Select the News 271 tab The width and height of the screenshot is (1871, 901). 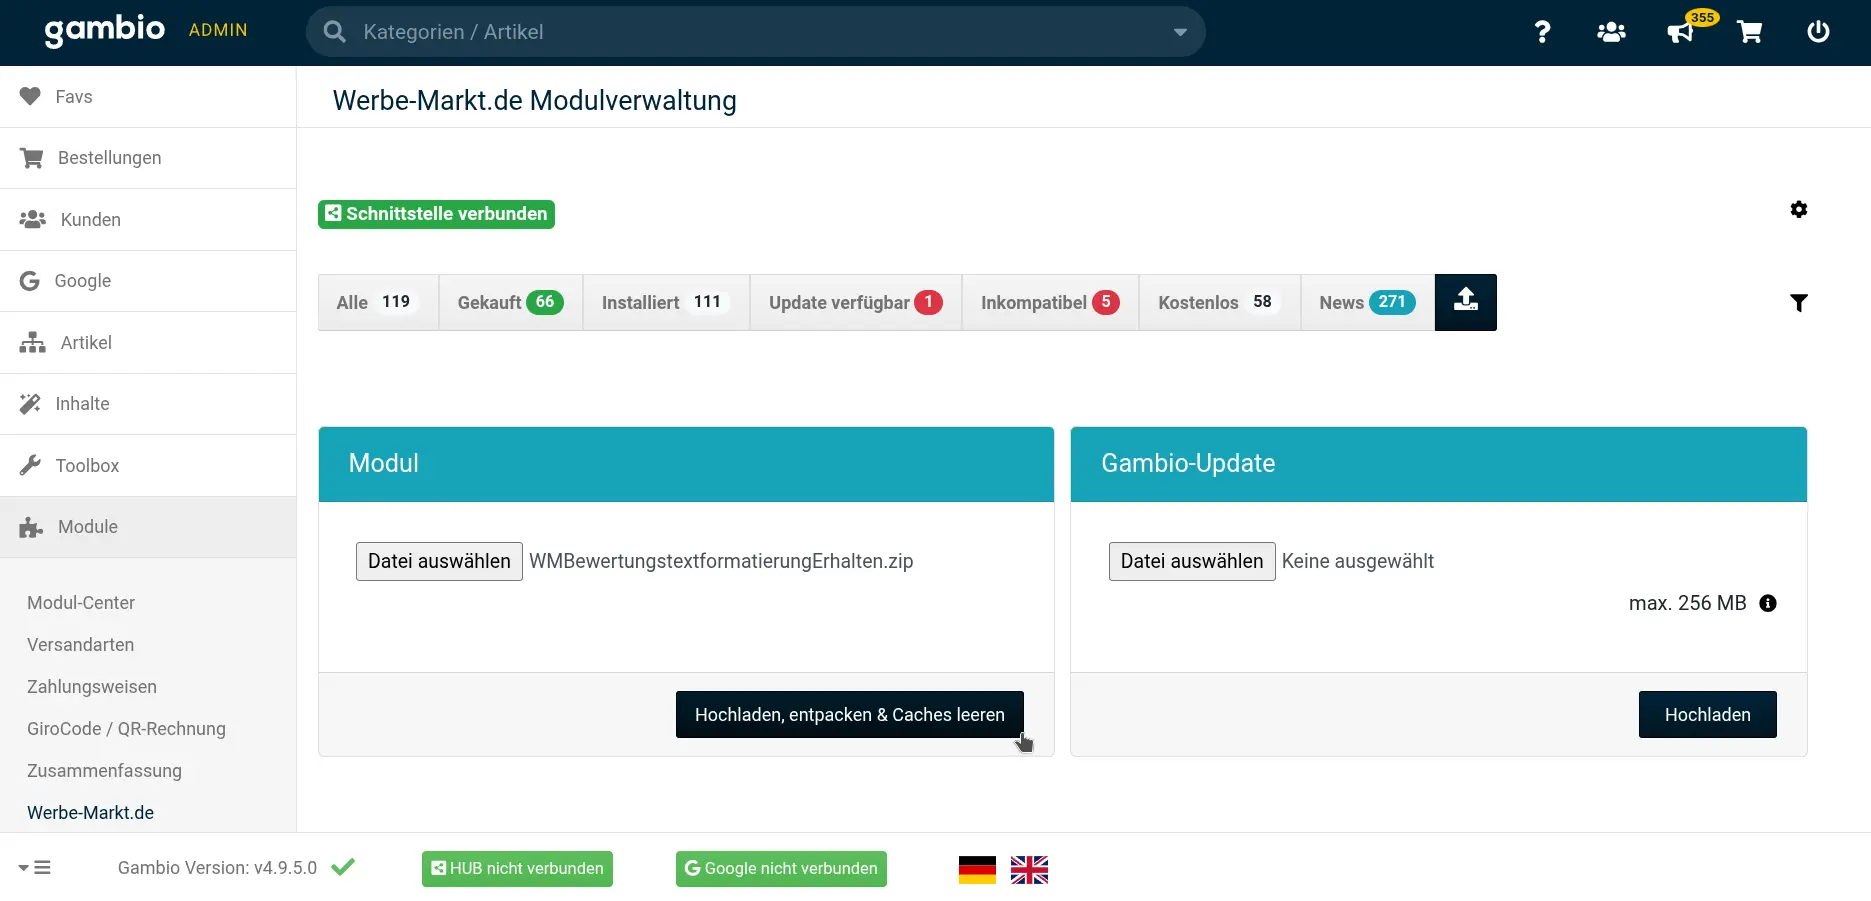[x=1367, y=302]
